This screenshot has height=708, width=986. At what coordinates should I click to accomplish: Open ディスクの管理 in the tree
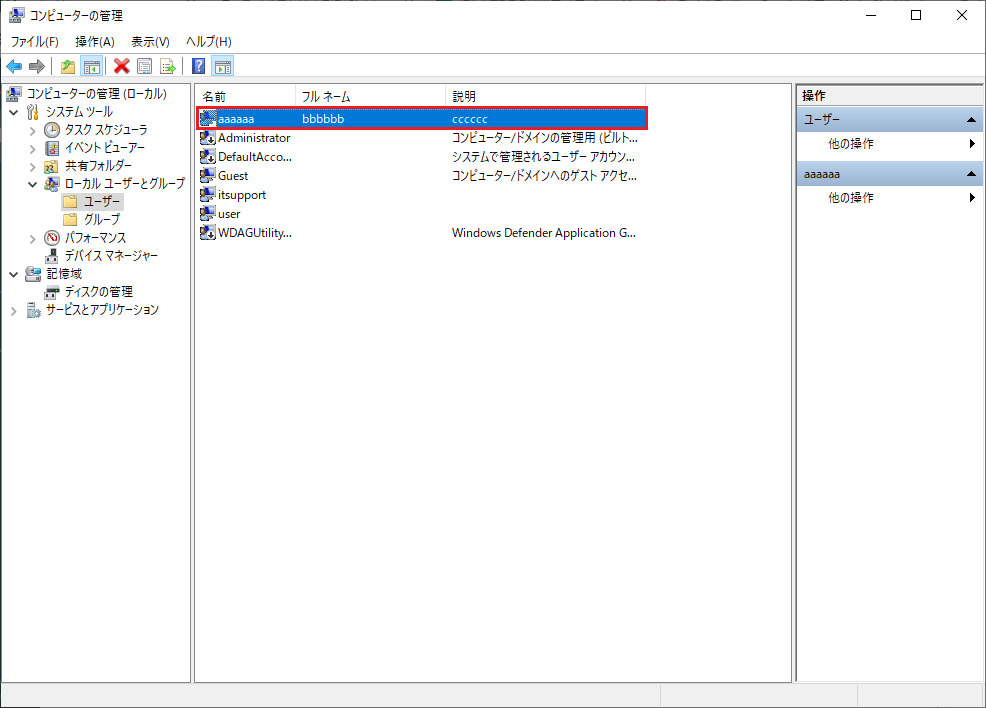tap(98, 292)
